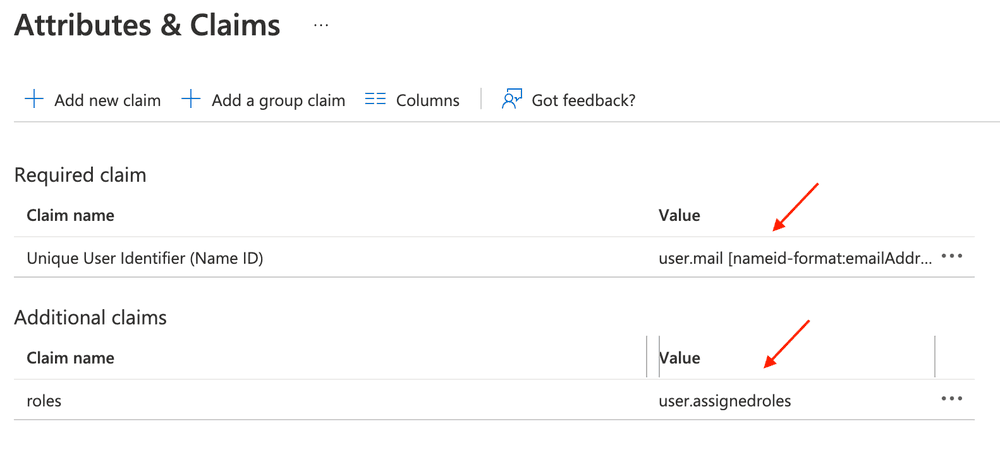Click the Attributes & Claims page title
The width and height of the screenshot is (1000, 467).
[x=147, y=25]
